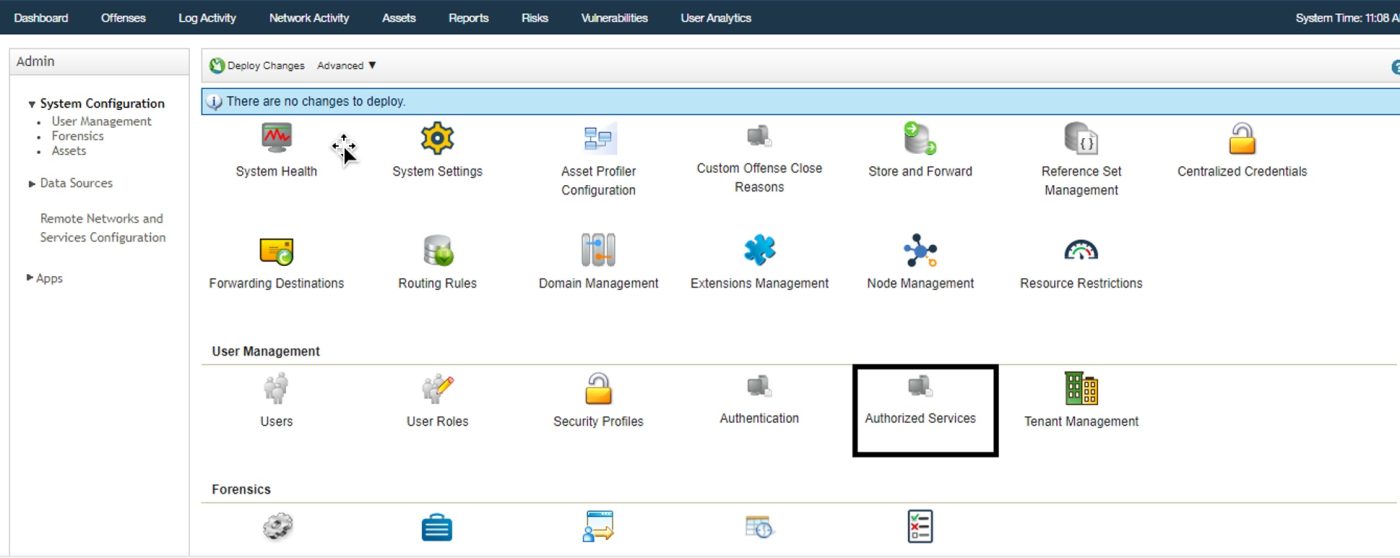Open the Authentication icon

[x=759, y=386]
